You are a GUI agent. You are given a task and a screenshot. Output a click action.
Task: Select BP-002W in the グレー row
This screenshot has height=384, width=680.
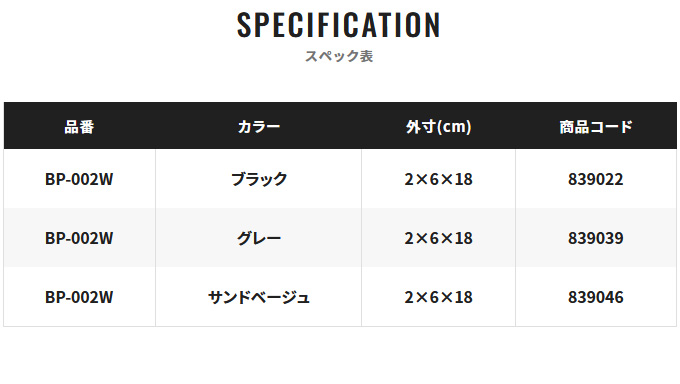(79, 238)
